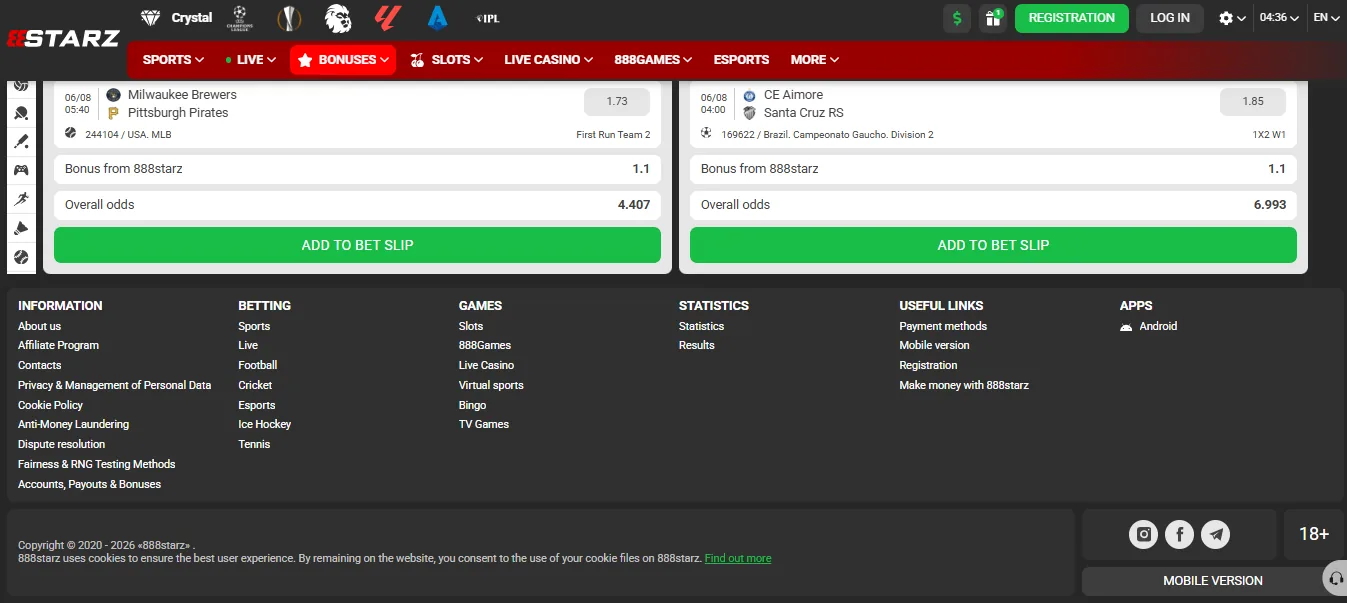The width and height of the screenshot is (1347, 603).
Task: Open the Premier League lion icon
Action: click(x=338, y=17)
